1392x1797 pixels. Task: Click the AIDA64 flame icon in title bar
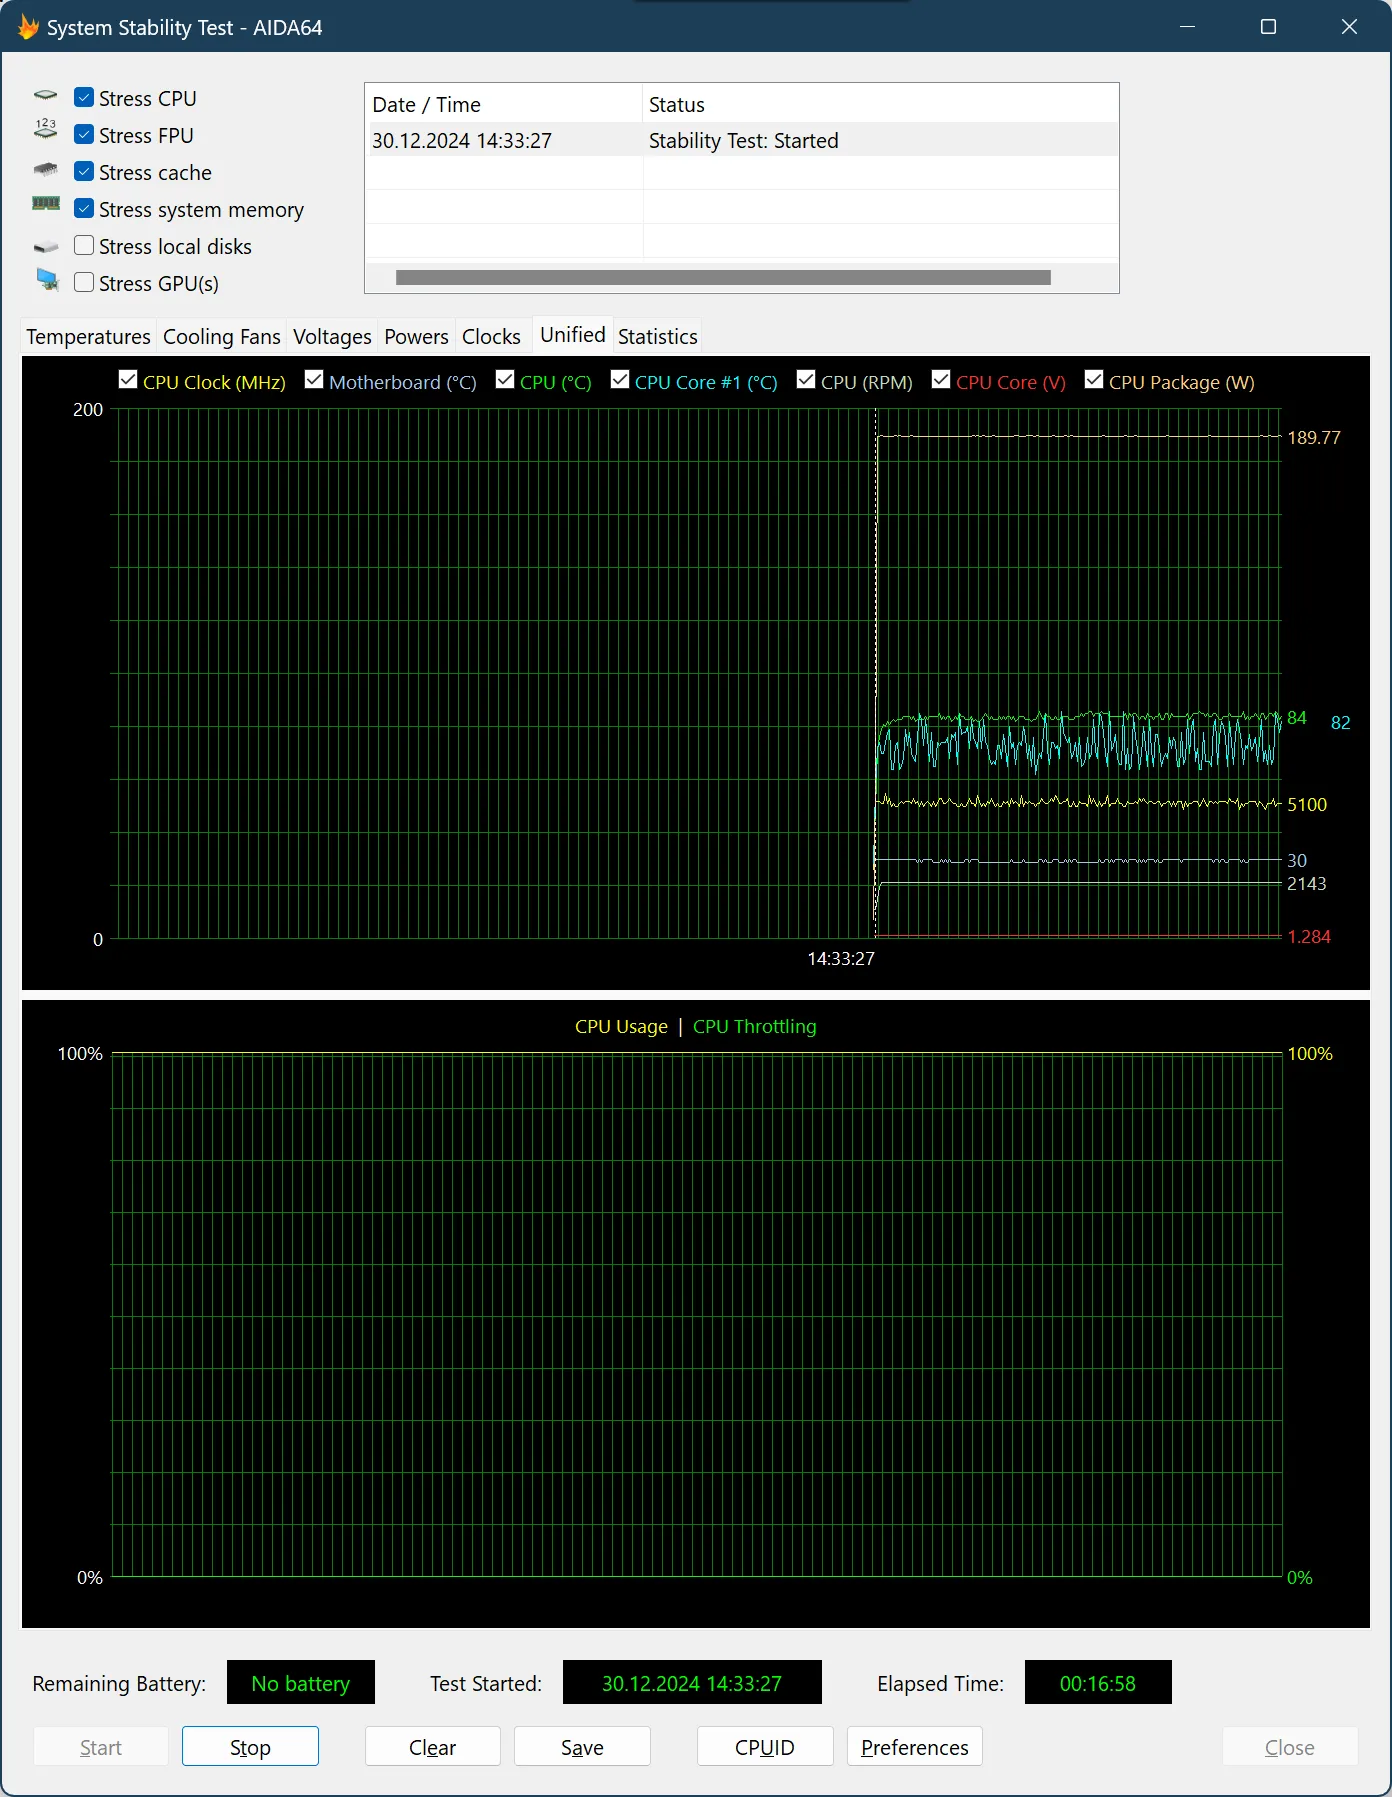28,27
